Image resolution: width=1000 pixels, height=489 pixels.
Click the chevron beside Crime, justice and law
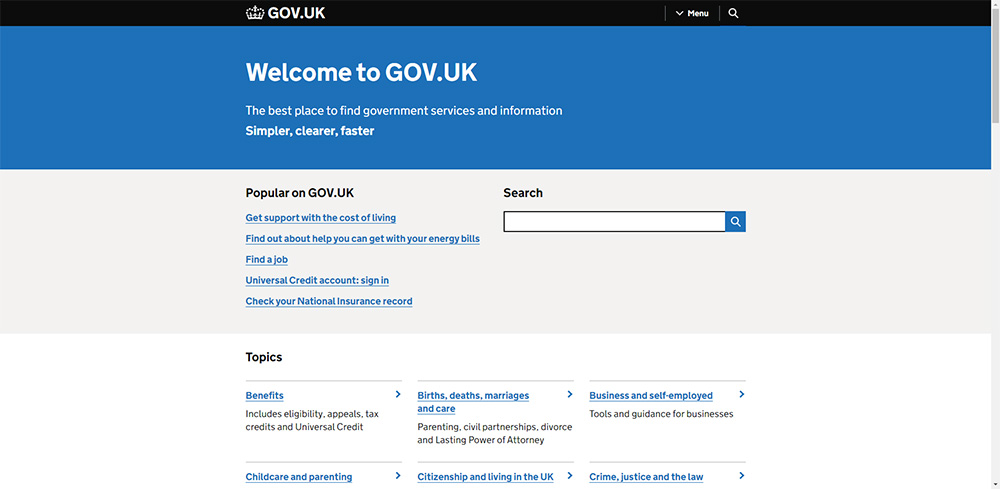(742, 475)
